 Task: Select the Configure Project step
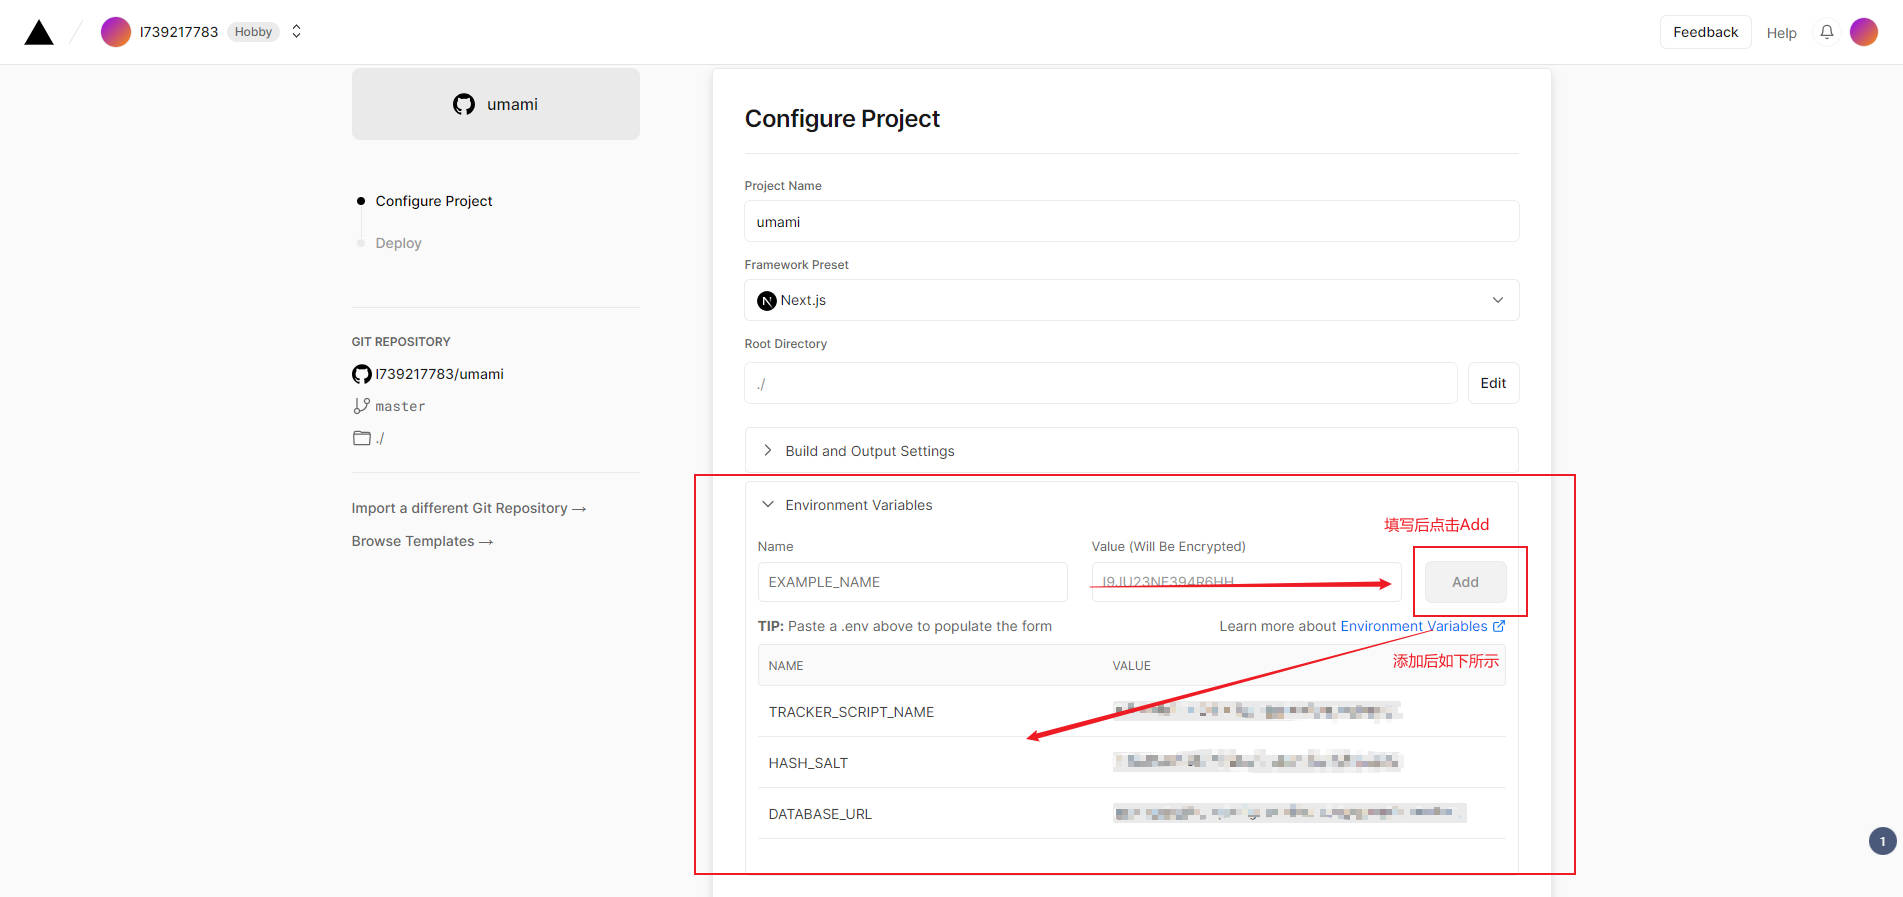click(434, 201)
